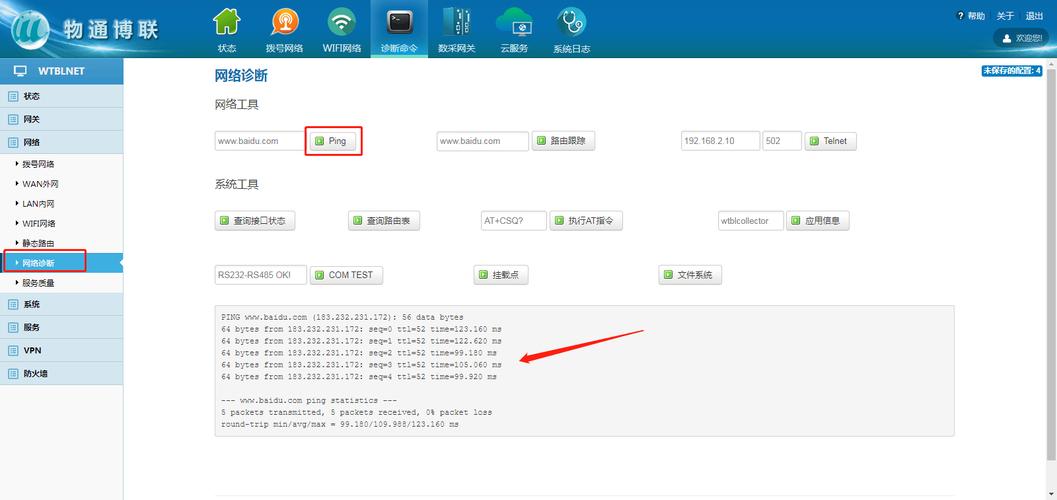Image resolution: width=1057 pixels, height=500 pixels.
Task: Expand the 系统 sidebar section
Action: point(61,305)
